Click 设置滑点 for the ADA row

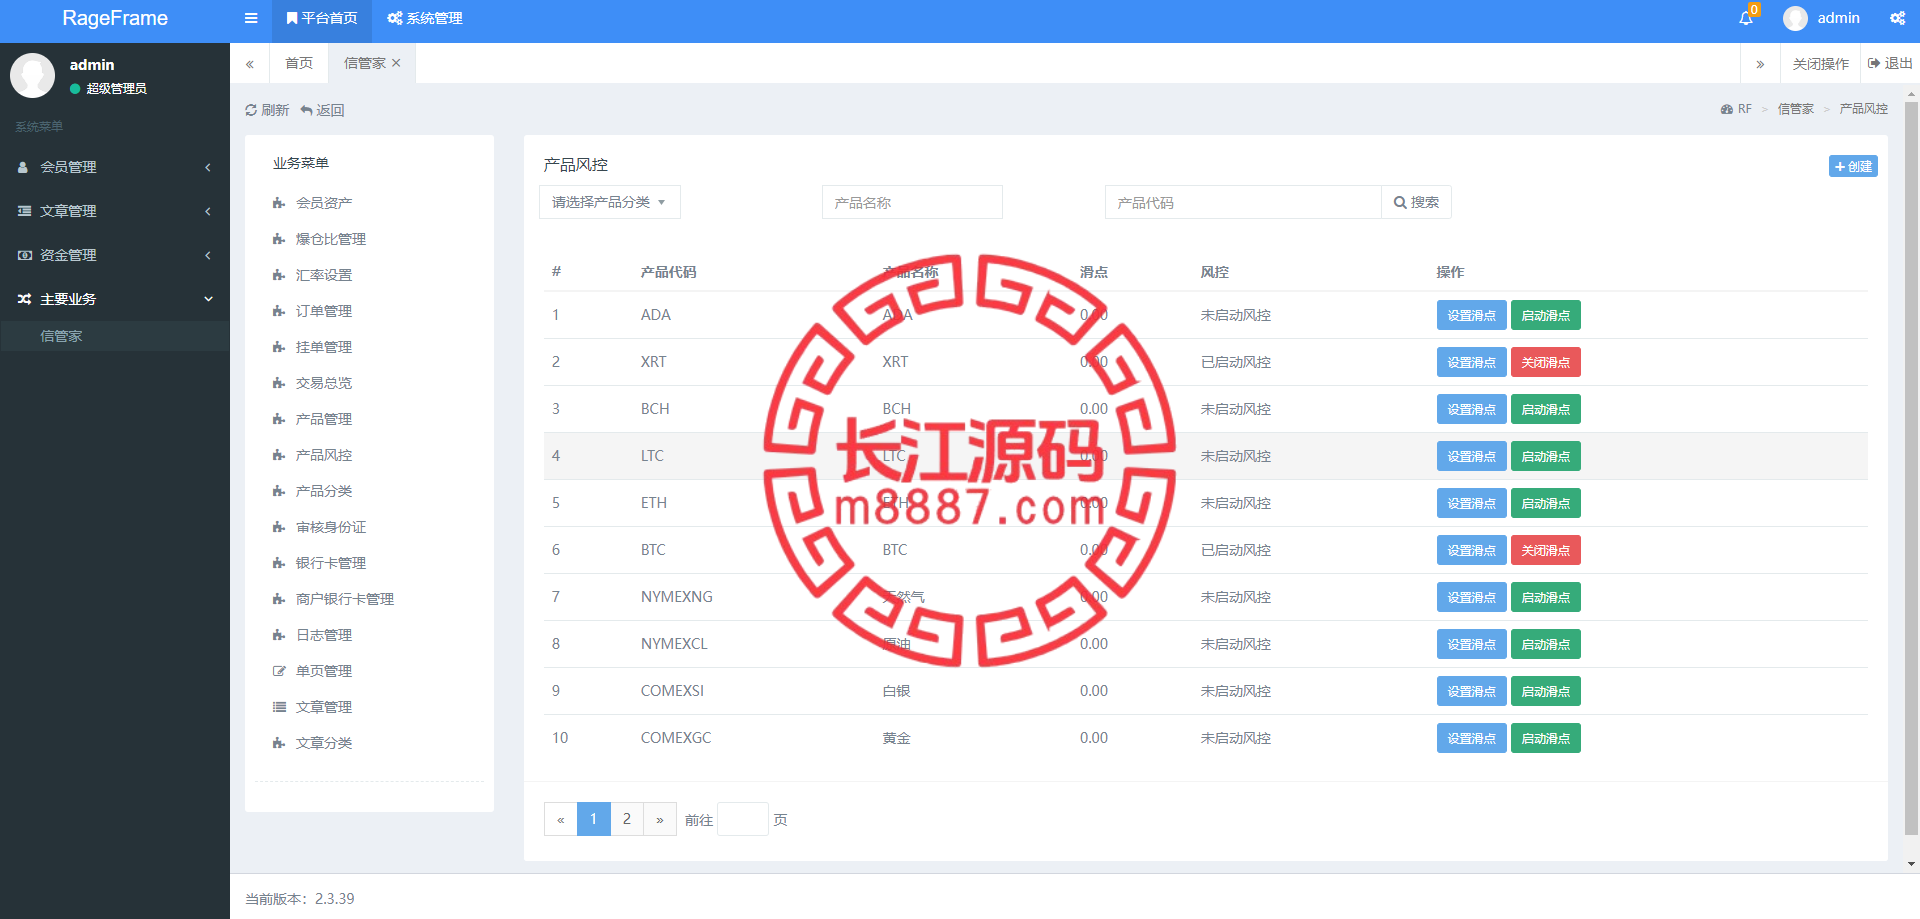point(1471,315)
